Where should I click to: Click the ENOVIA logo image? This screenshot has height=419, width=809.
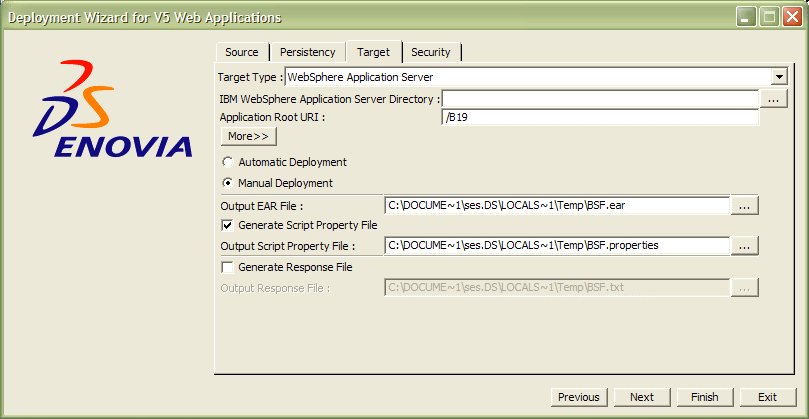[x=112, y=112]
